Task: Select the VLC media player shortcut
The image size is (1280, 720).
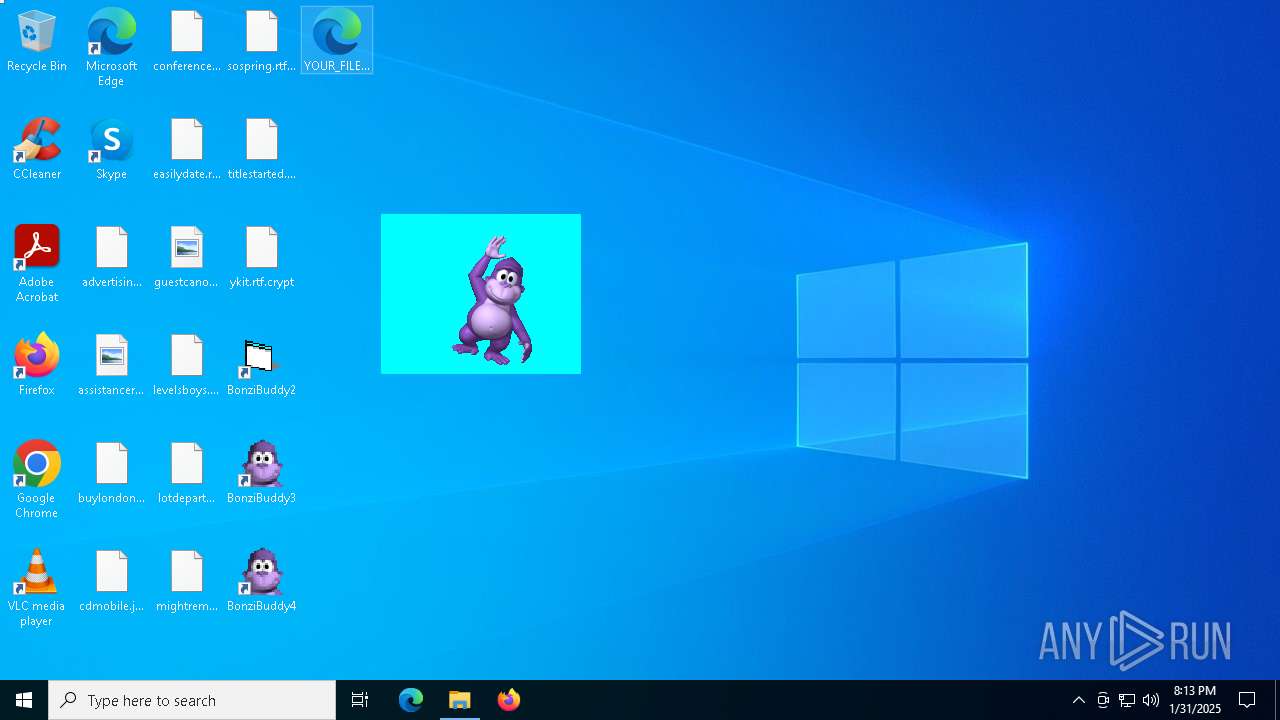Action: tap(37, 587)
